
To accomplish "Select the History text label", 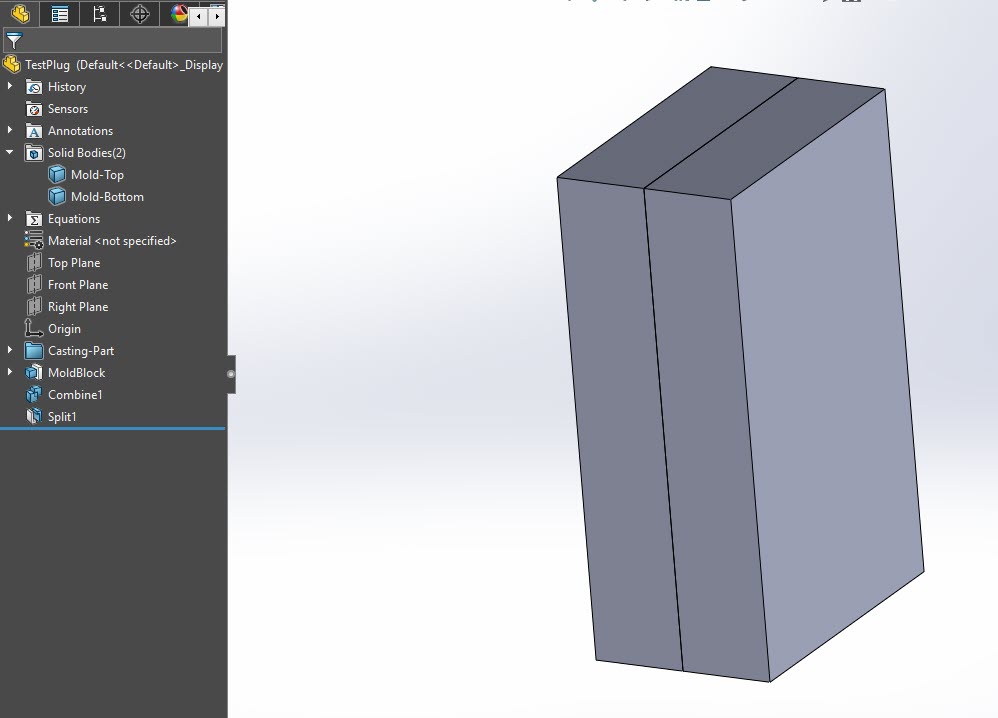I will pyautogui.click(x=67, y=87).
